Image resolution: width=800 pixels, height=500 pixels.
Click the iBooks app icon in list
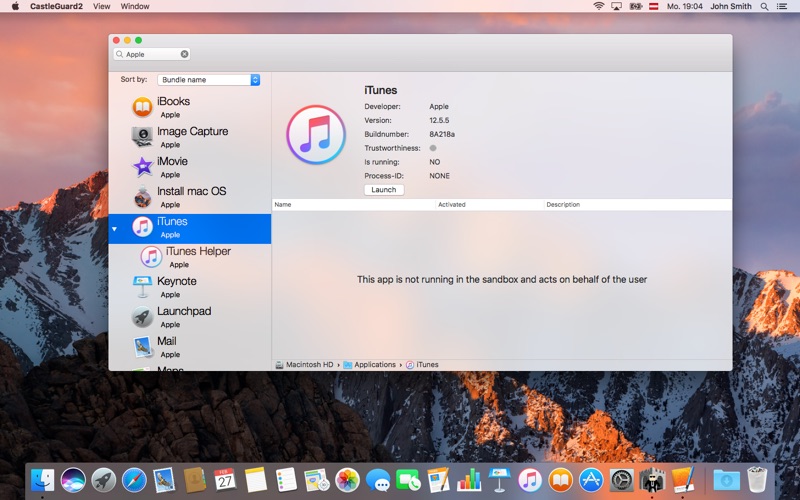(142, 107)
